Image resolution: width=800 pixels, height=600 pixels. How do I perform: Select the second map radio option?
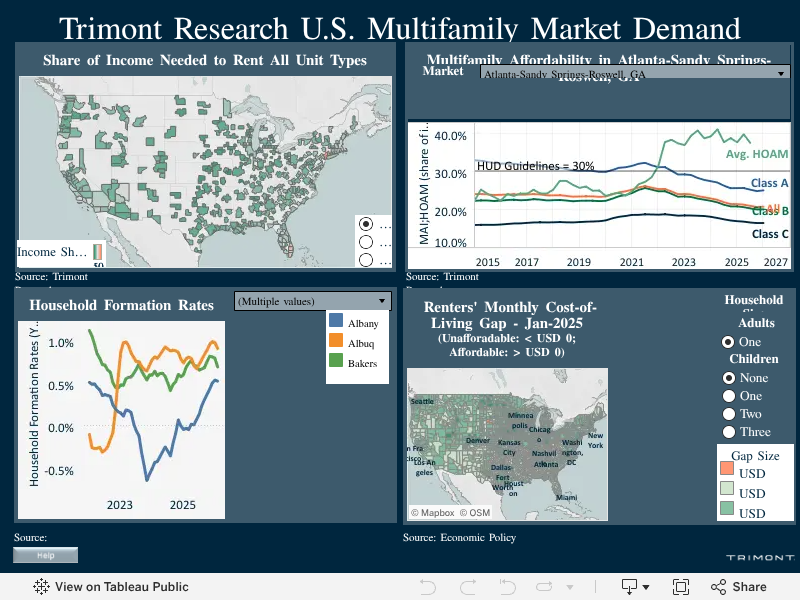[x=366, y=242]
